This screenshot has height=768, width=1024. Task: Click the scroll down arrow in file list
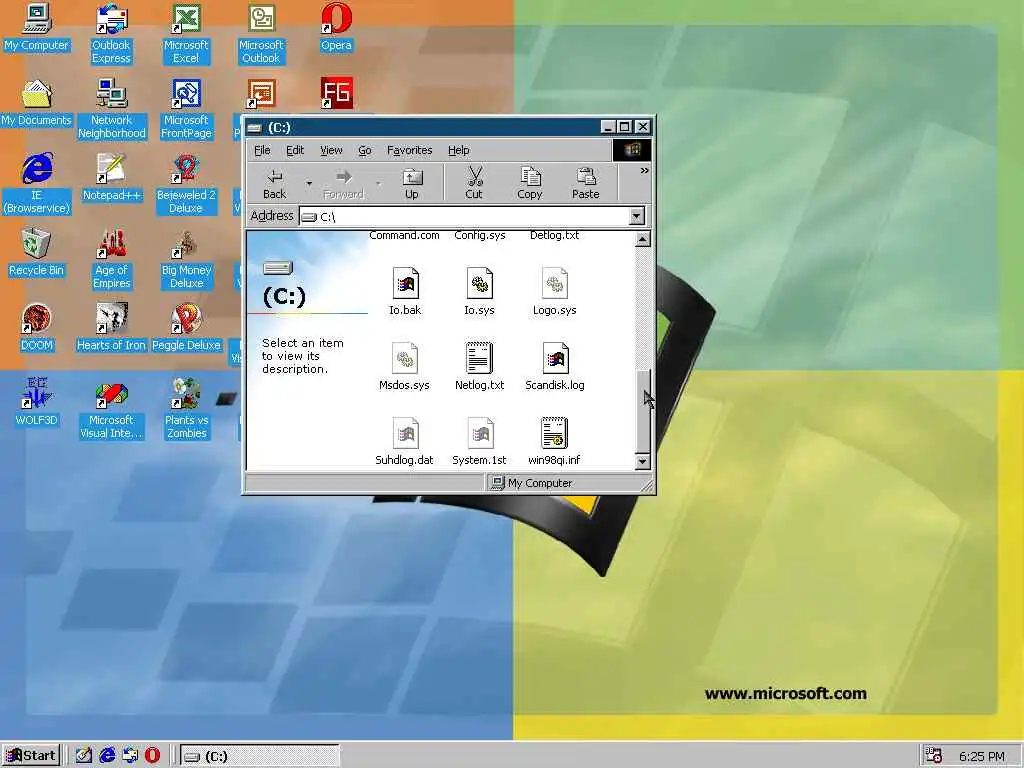click(643, 461)
